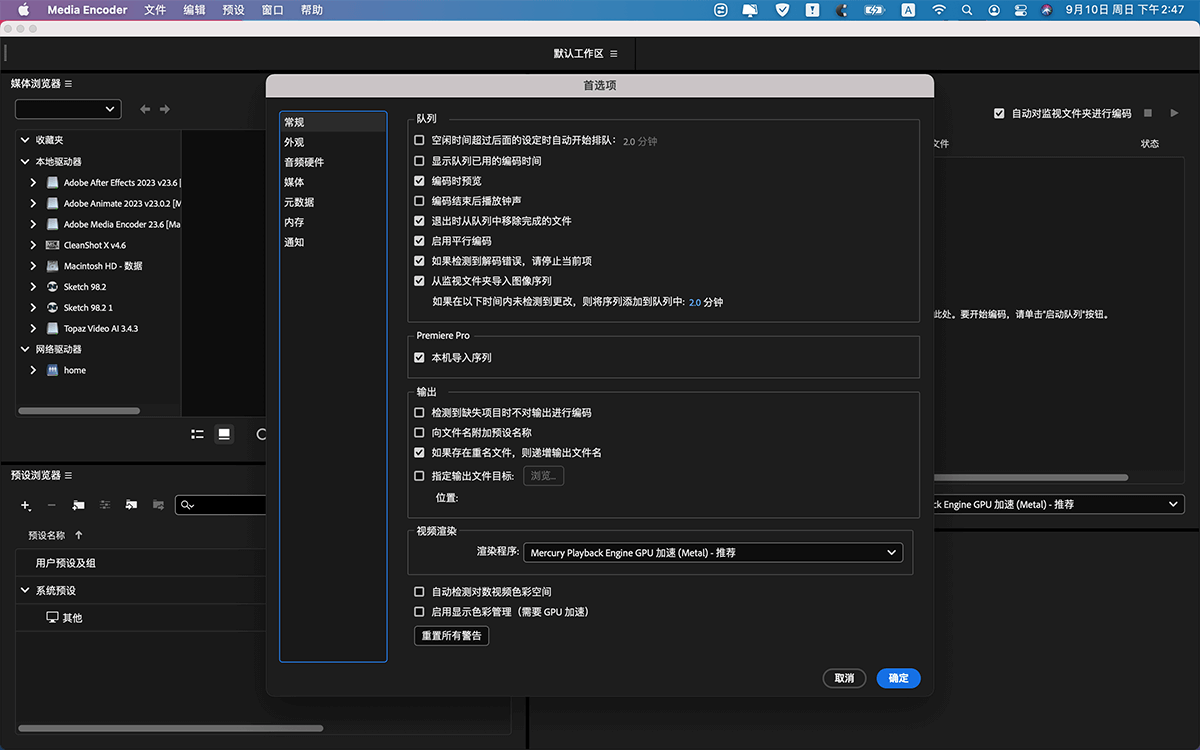Click the delete preset minus icon

(x=52, y=506)
